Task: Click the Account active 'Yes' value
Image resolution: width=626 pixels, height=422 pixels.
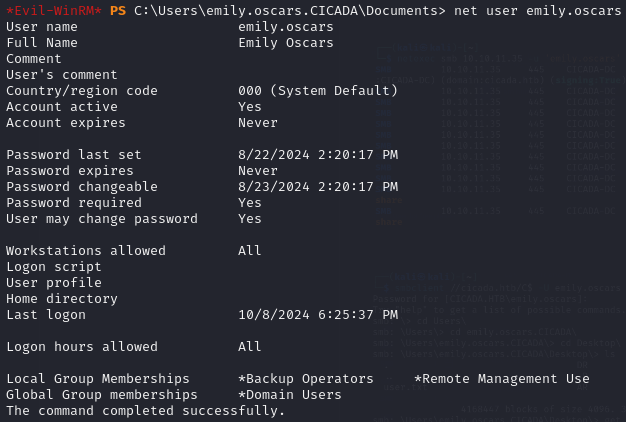Action: point(250,107)
